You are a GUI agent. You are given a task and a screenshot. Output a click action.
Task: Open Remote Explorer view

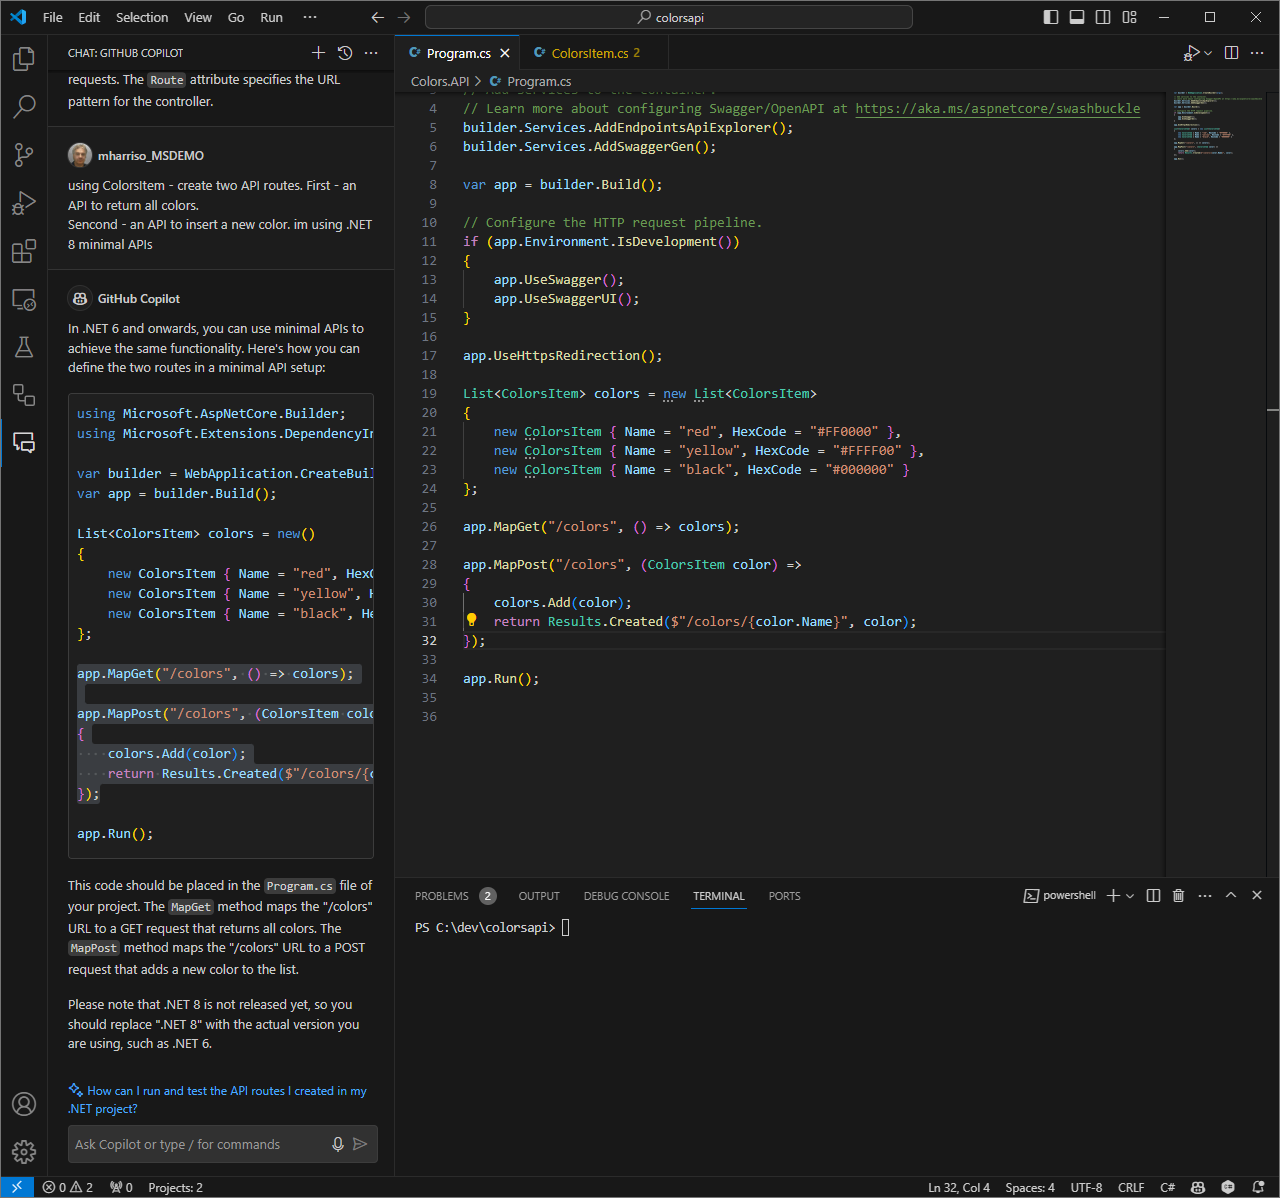24,299
